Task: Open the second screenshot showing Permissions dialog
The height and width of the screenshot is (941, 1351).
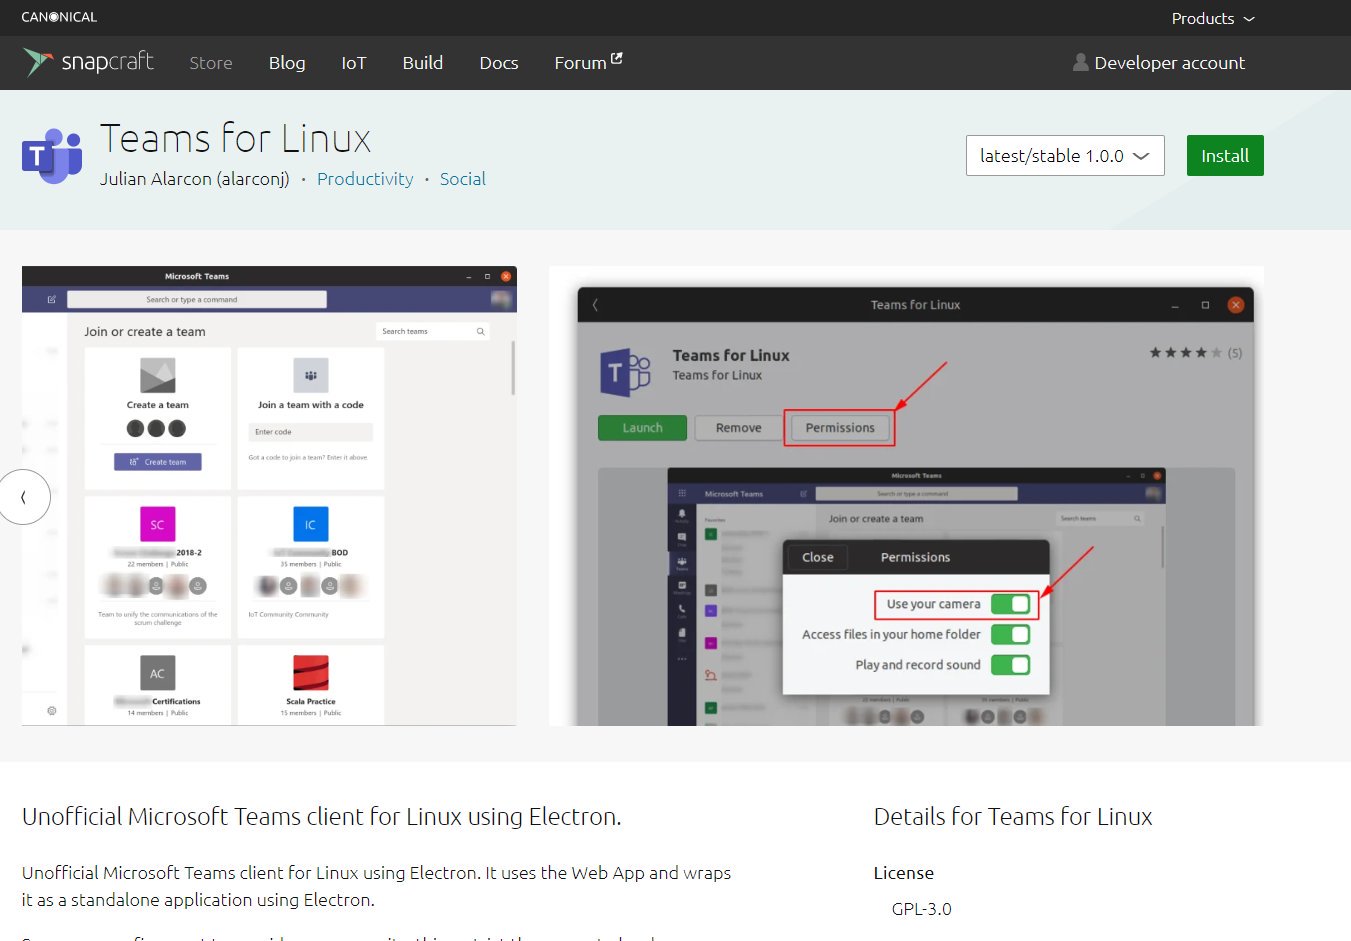Action: pyautogui.click(x=906, y=496)
